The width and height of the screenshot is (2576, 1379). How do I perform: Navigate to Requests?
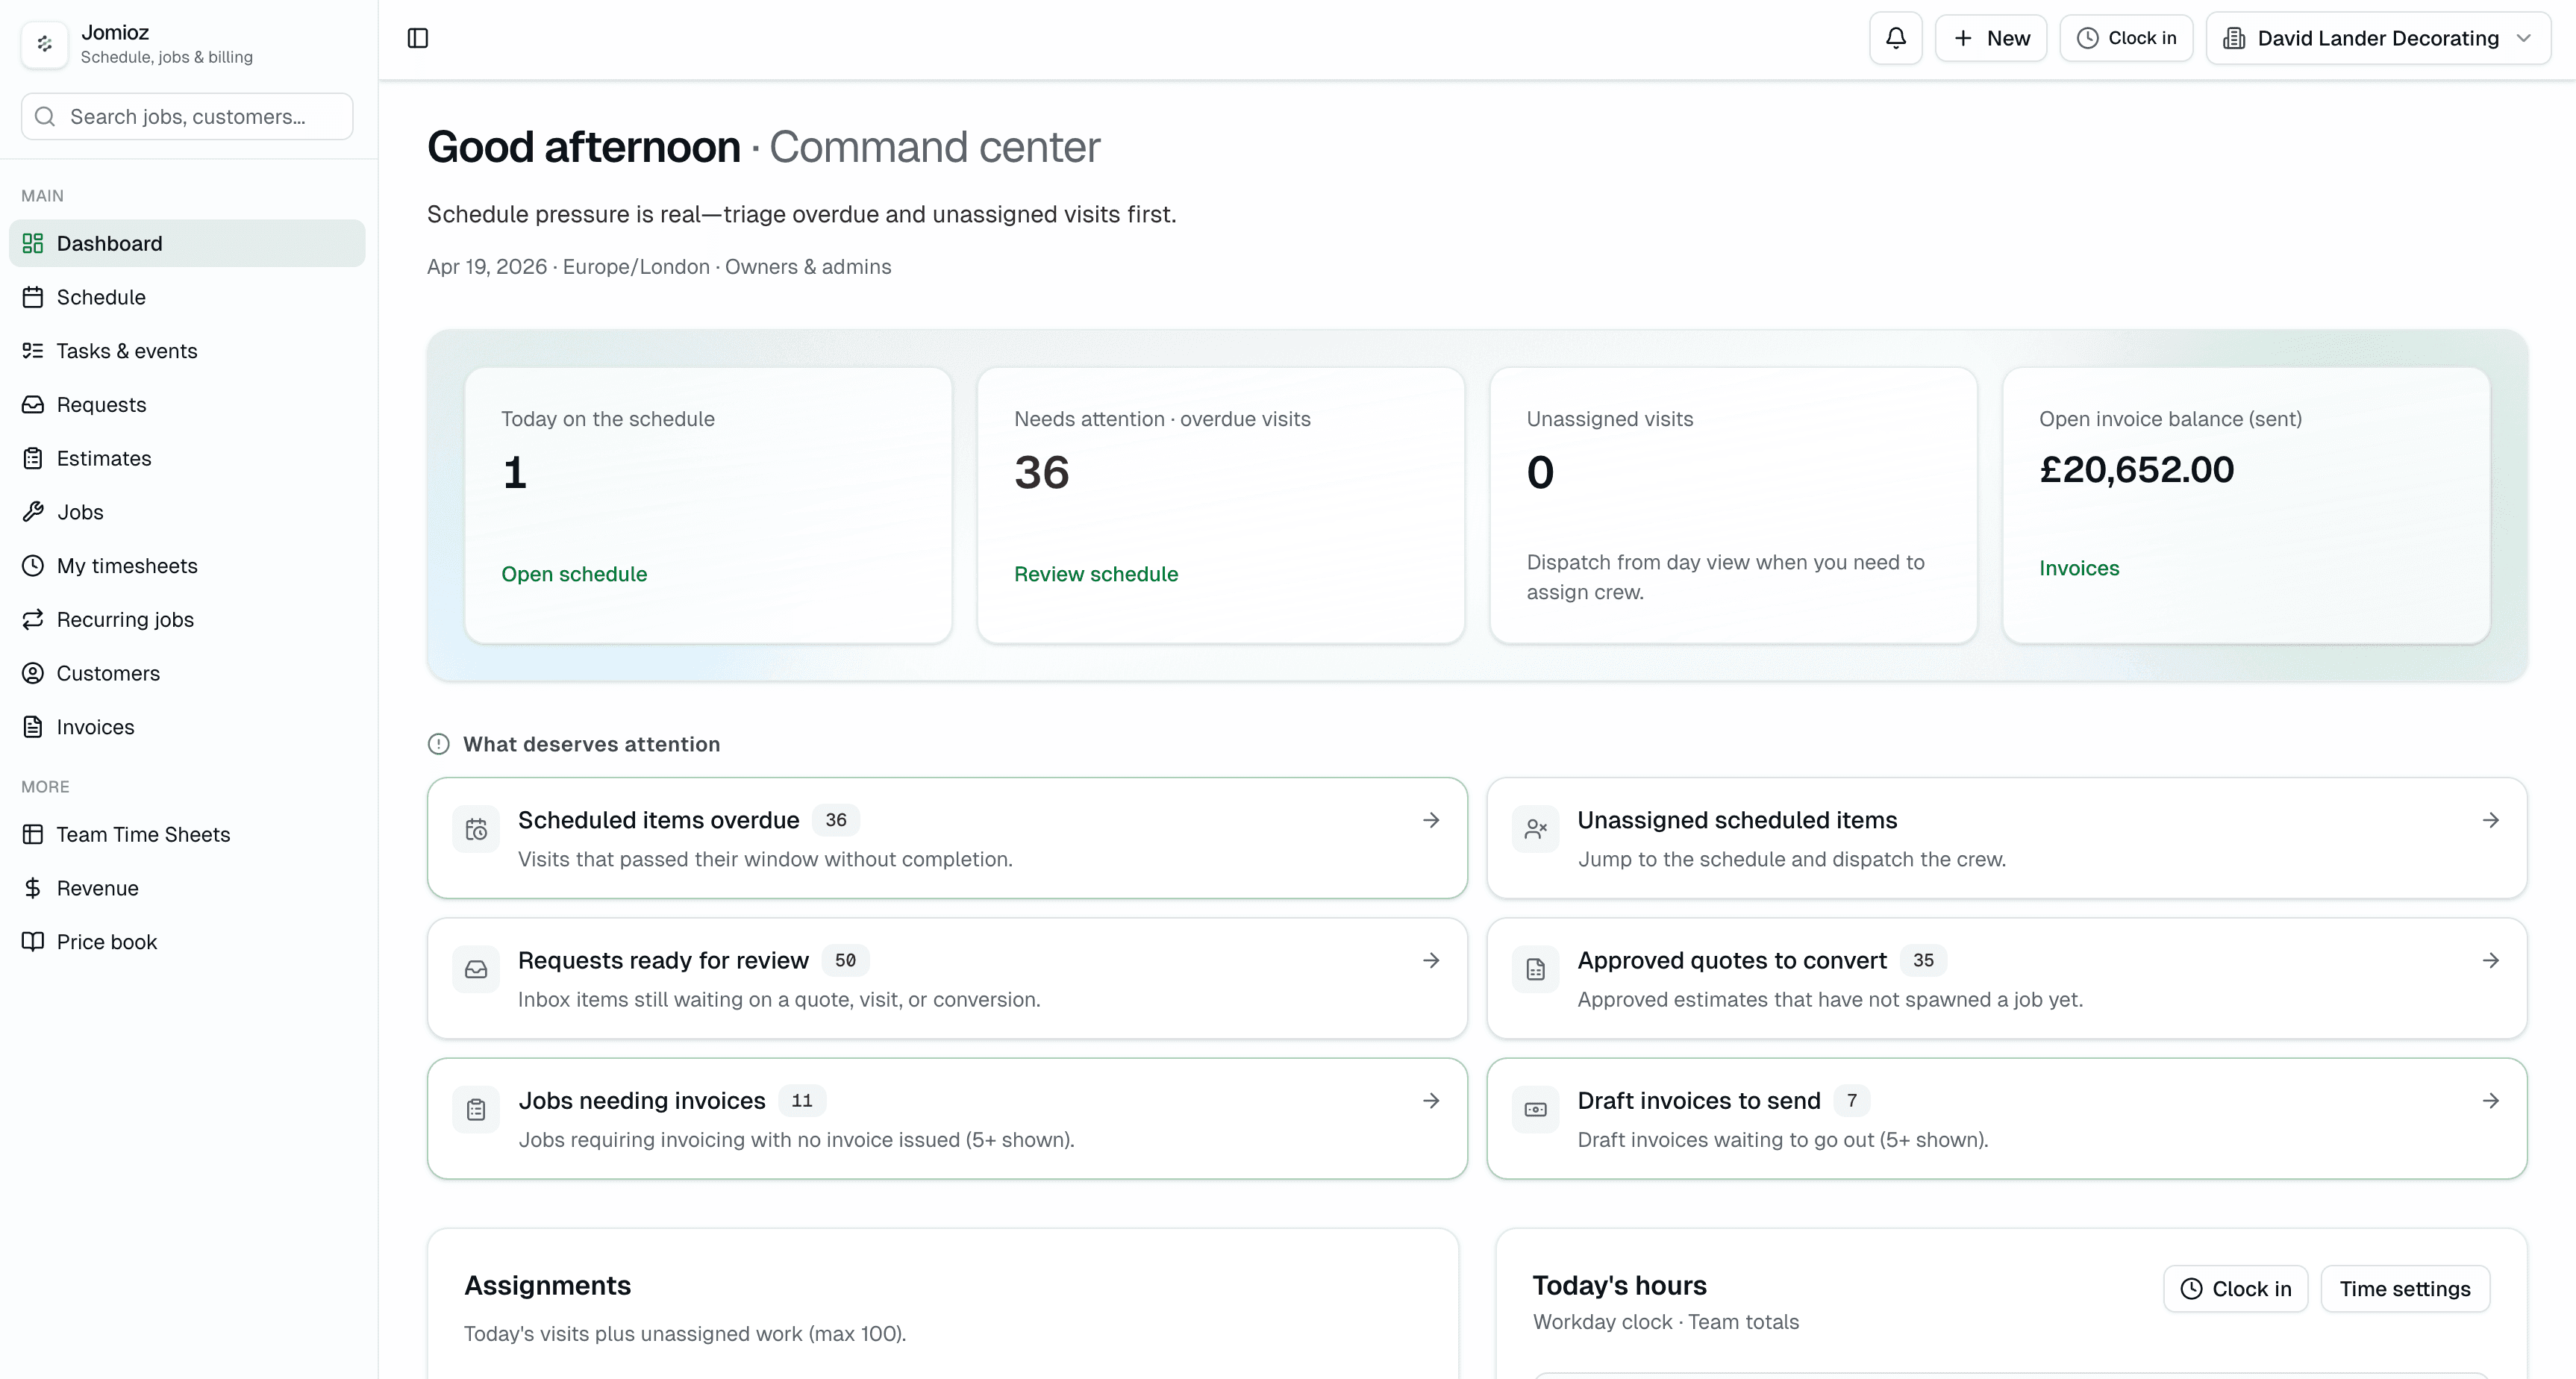(x=187, y=405)
